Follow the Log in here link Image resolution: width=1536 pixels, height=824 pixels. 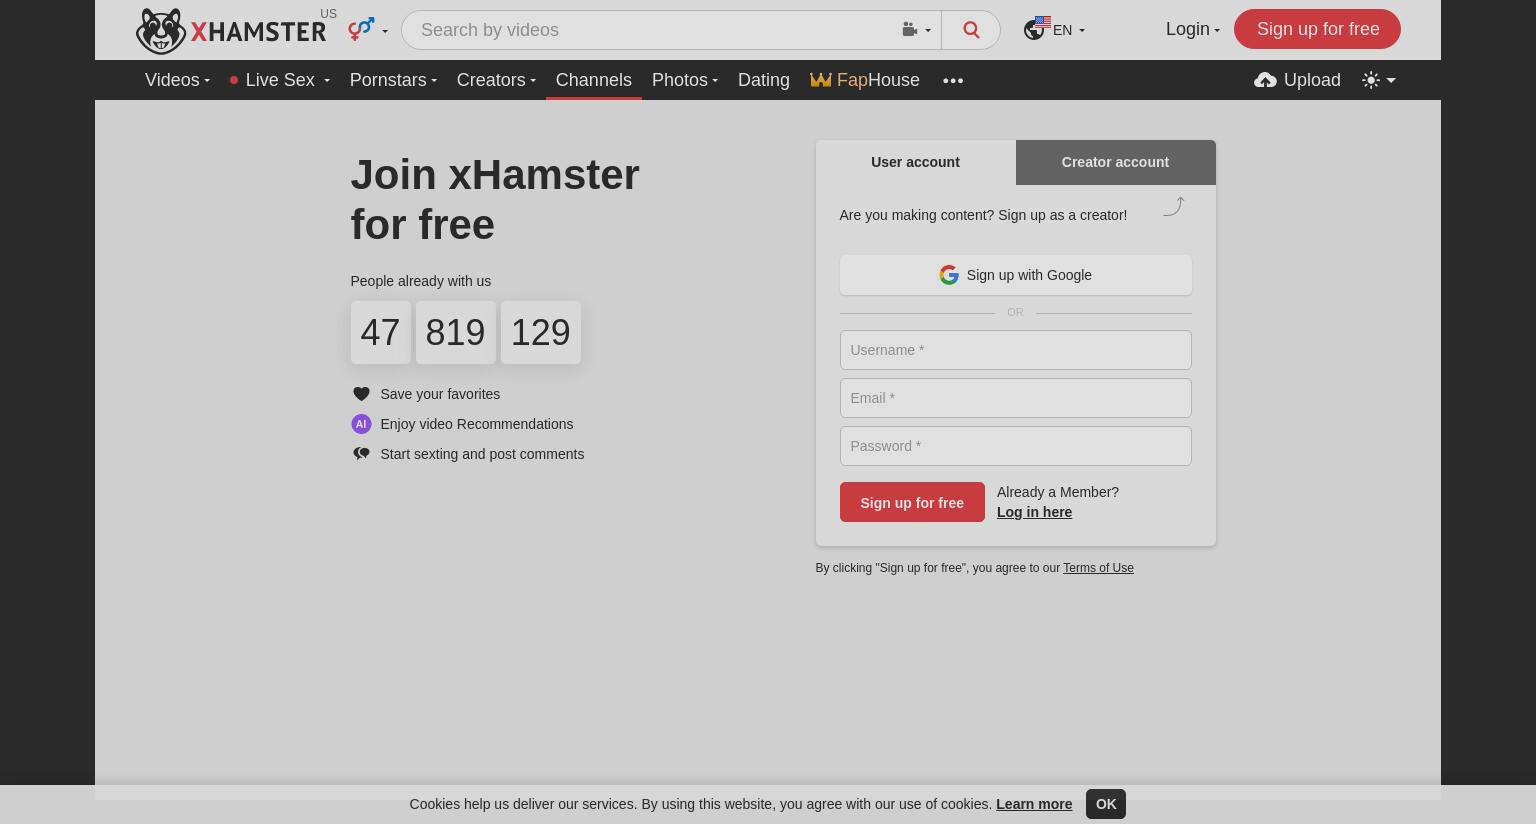click(1034, 512)
